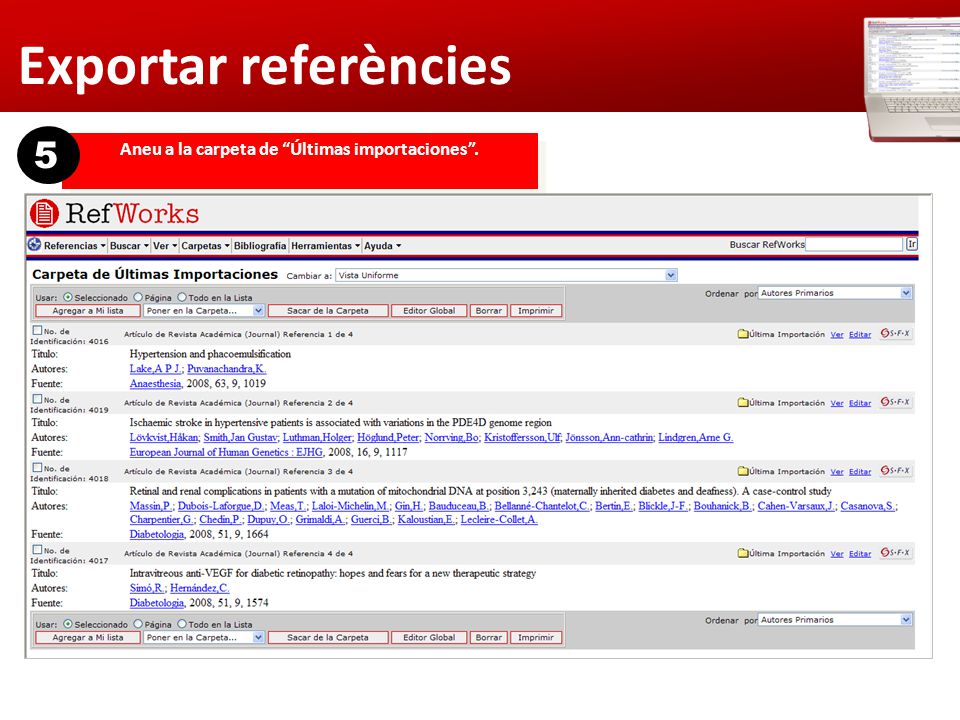Check the box for reference ID 4017
Viewport: 960px width, 720px height.
coord(37,550)
